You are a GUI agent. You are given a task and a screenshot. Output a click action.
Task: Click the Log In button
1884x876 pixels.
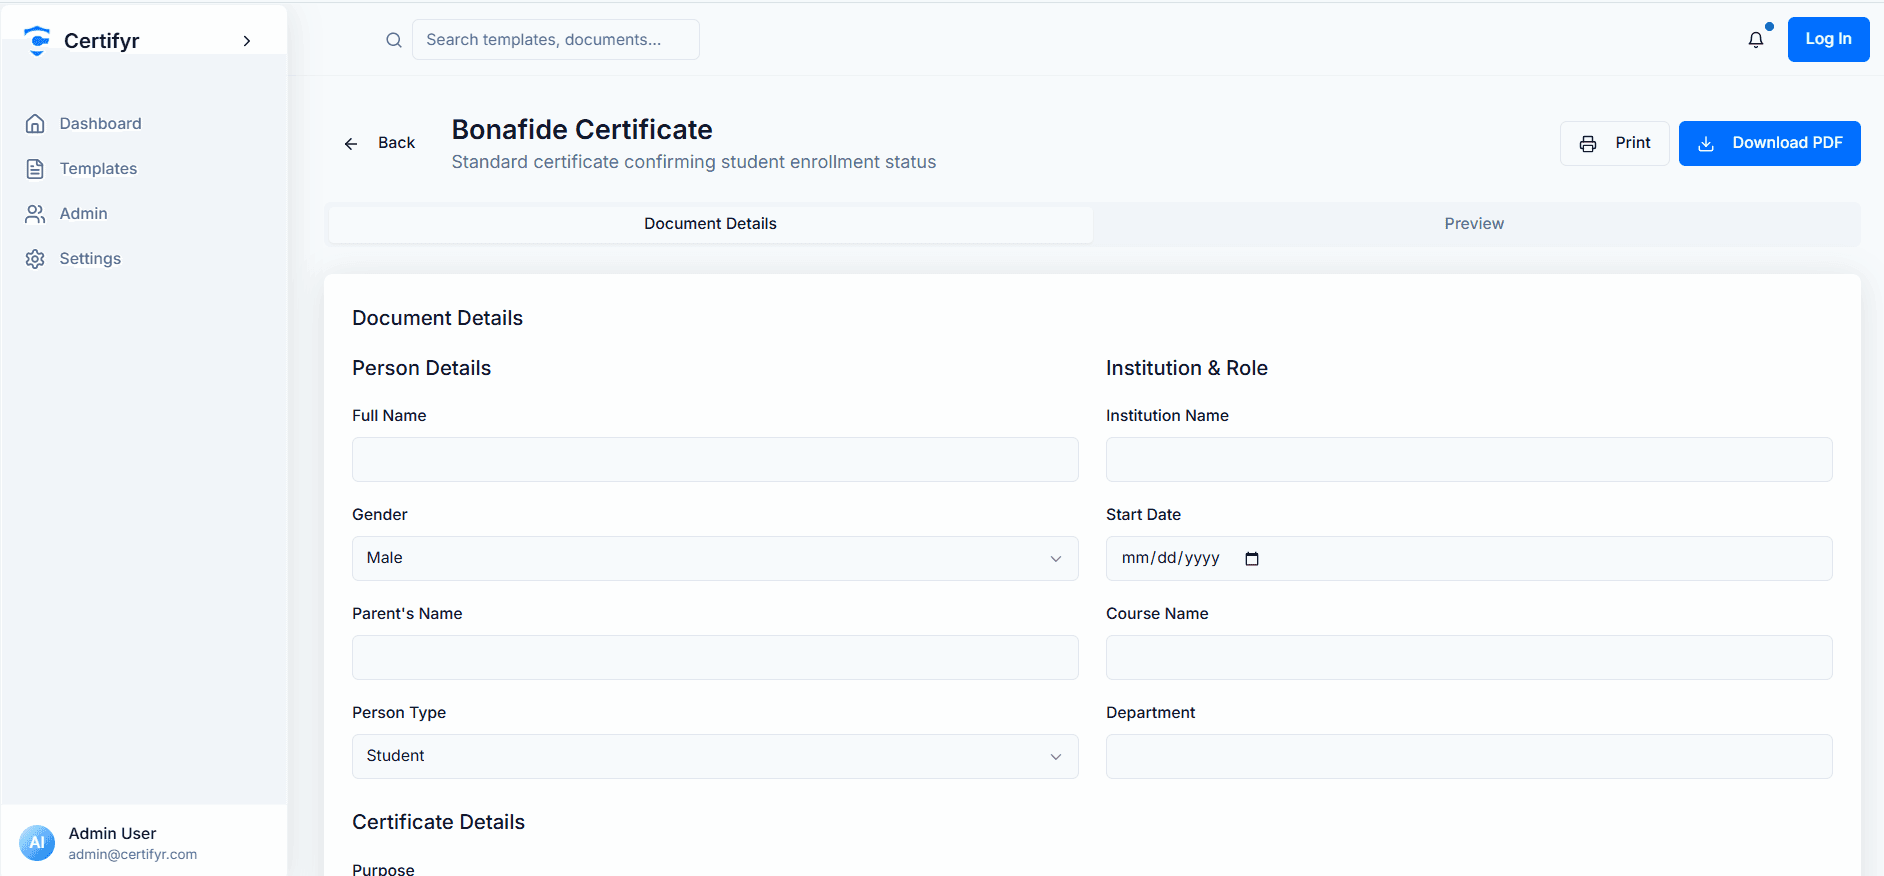click(1828, 39)
